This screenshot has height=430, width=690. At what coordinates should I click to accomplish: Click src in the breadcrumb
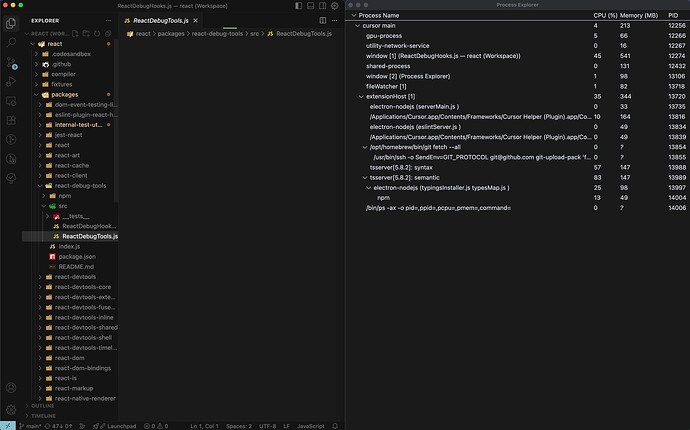(254, 33)
